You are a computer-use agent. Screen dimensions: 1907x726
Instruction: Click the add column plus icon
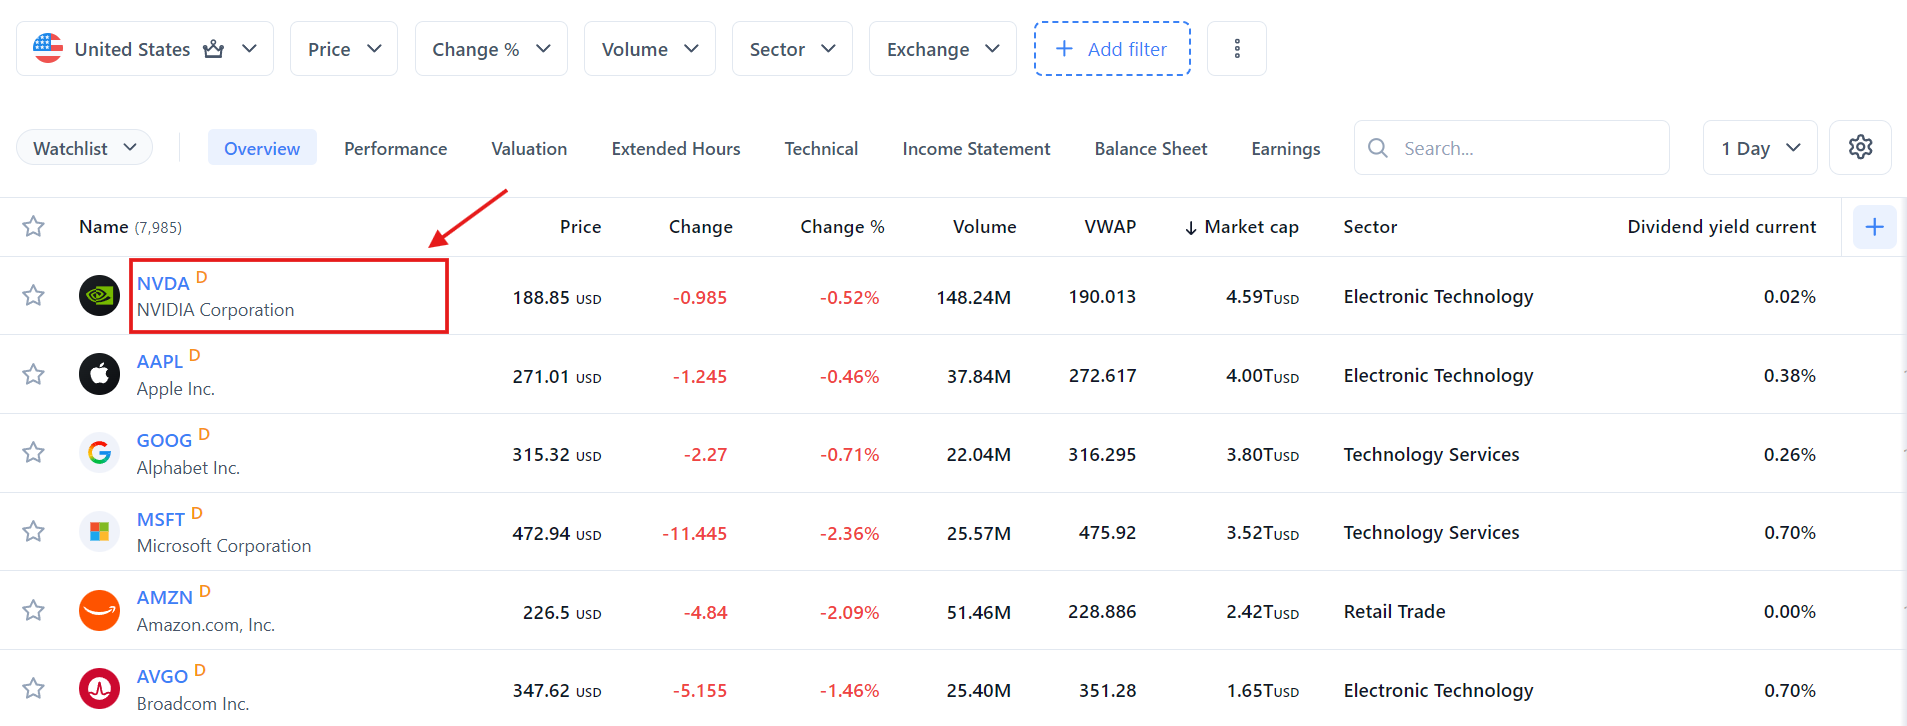(x=1874, y=227)
